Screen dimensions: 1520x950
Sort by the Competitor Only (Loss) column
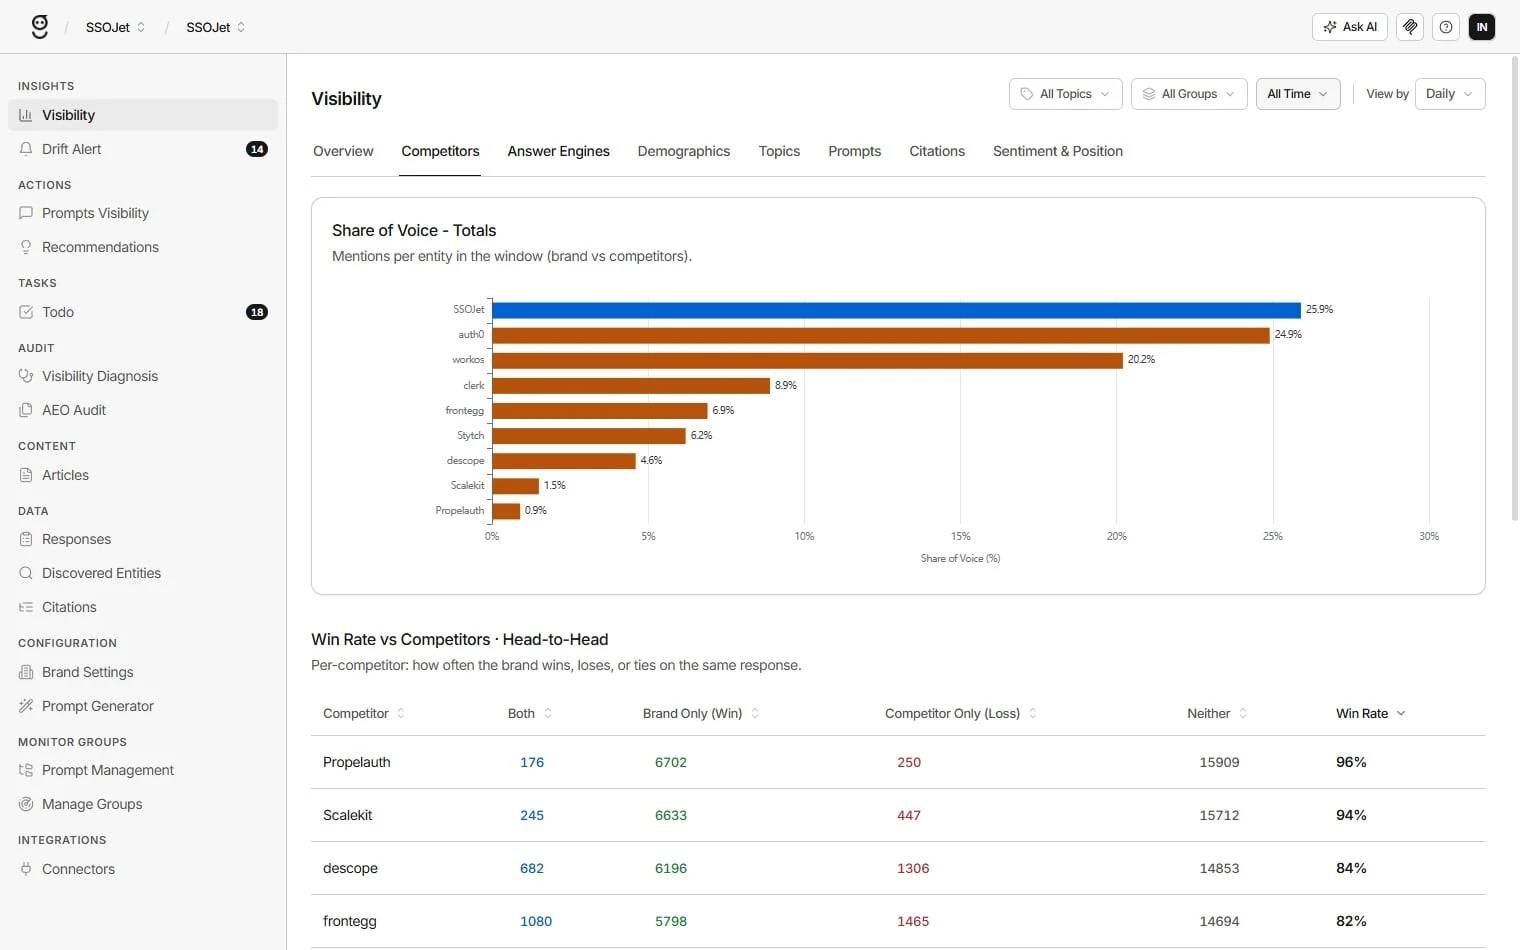click(961, 713)
